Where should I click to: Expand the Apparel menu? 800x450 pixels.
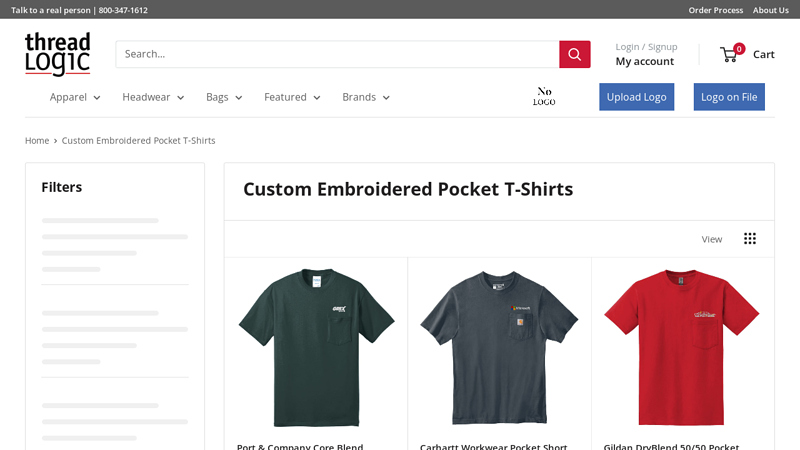(75, 97)
